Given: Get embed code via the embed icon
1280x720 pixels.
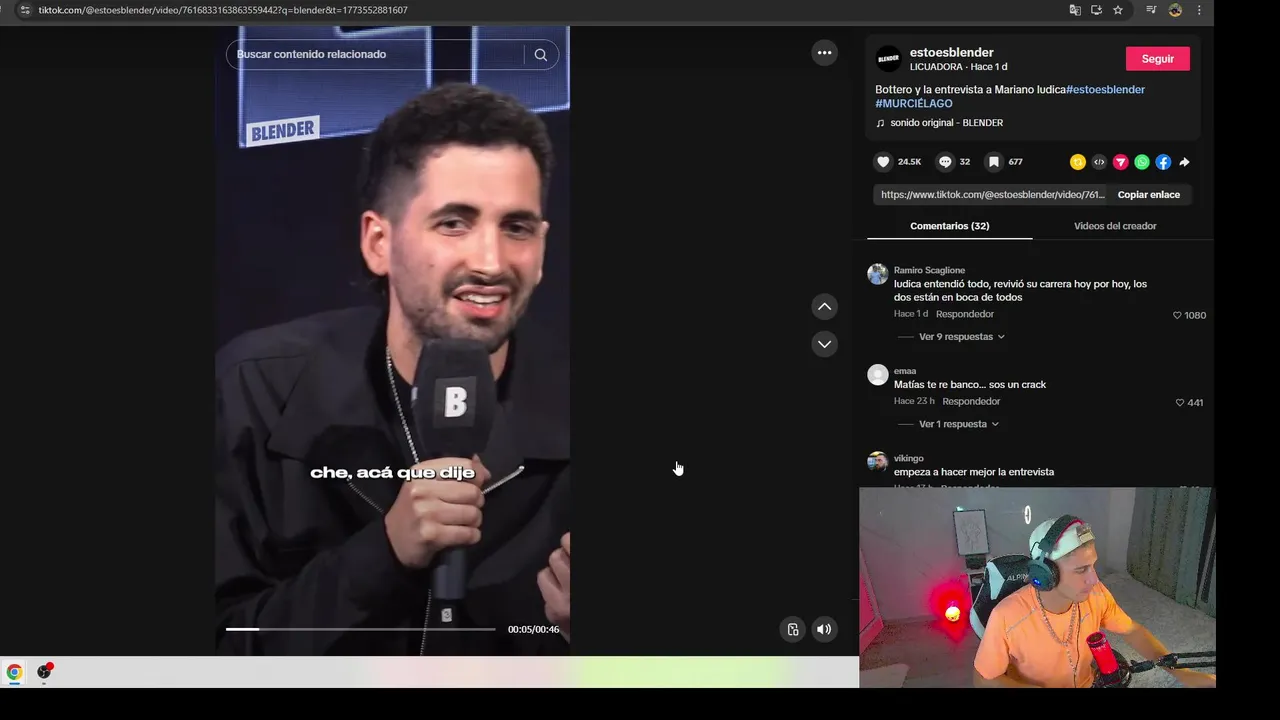Looking at the screenshot, I should tap(1099, 162).
